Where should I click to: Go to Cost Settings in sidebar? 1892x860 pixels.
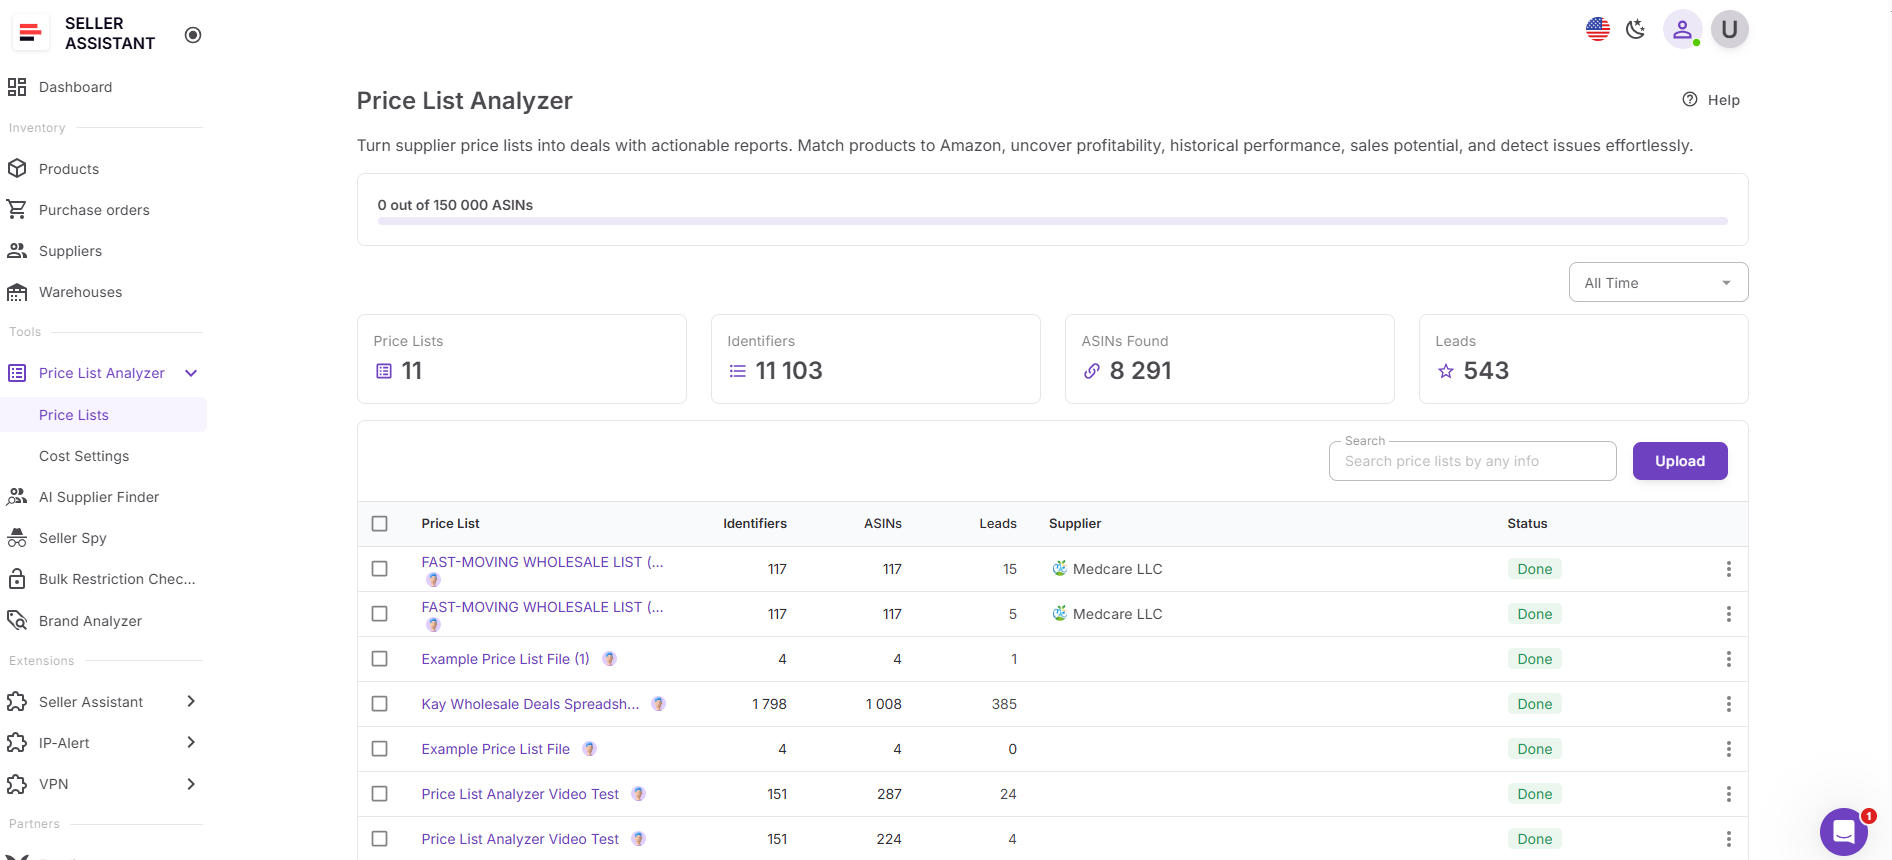[x=84, y=456]
